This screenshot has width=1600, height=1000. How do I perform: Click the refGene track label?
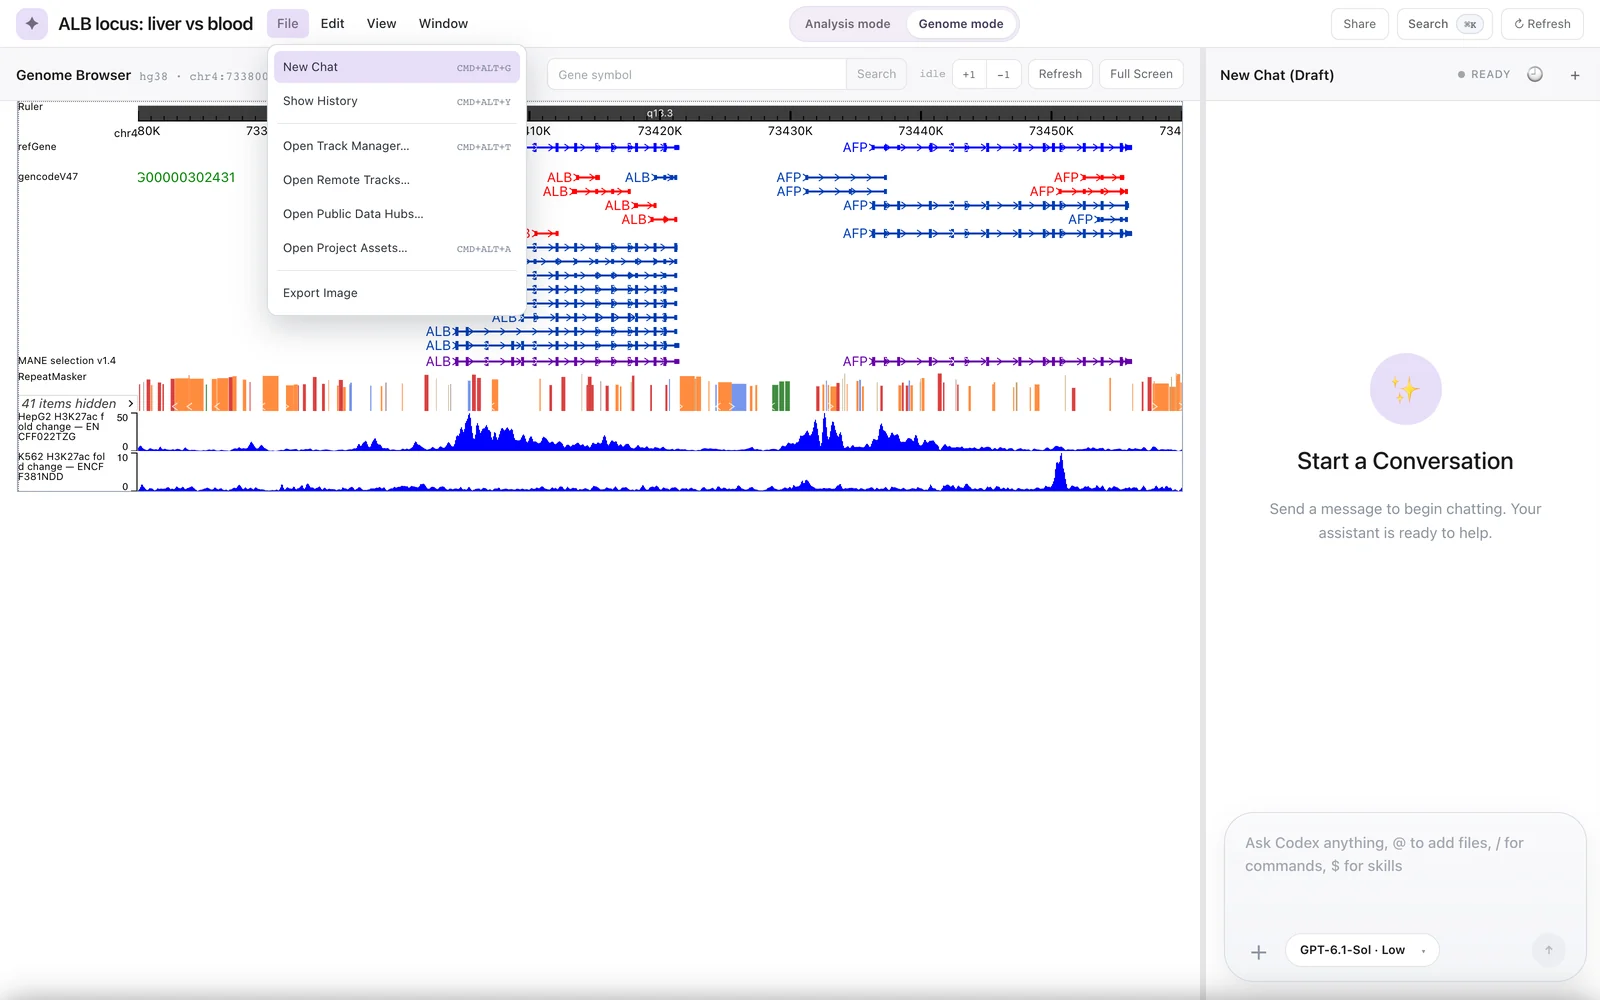pyautogui.click(x=37, y=146)
